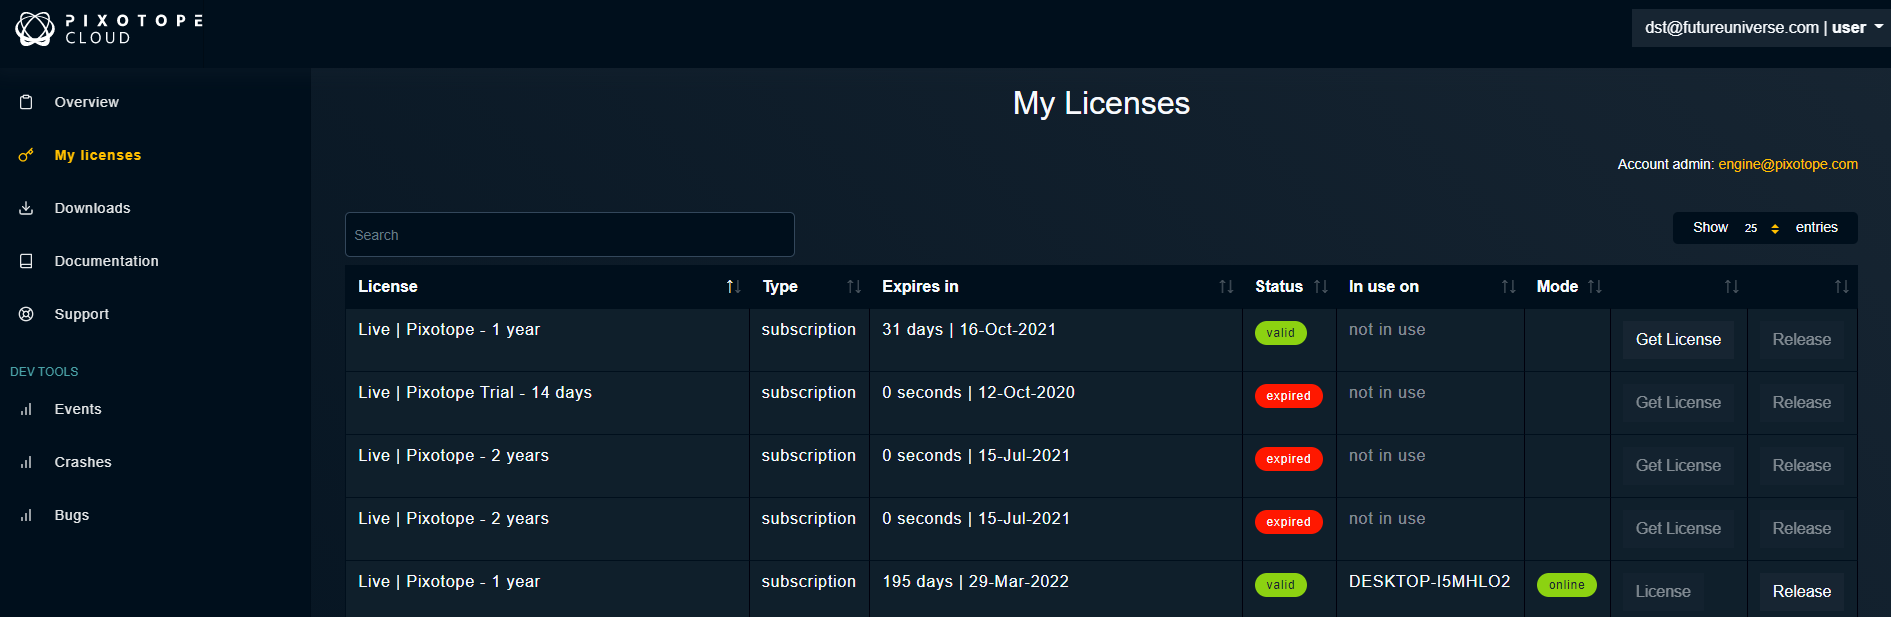Click the Events bar chart icon
1891x617 pixels.
click(26, 409)
